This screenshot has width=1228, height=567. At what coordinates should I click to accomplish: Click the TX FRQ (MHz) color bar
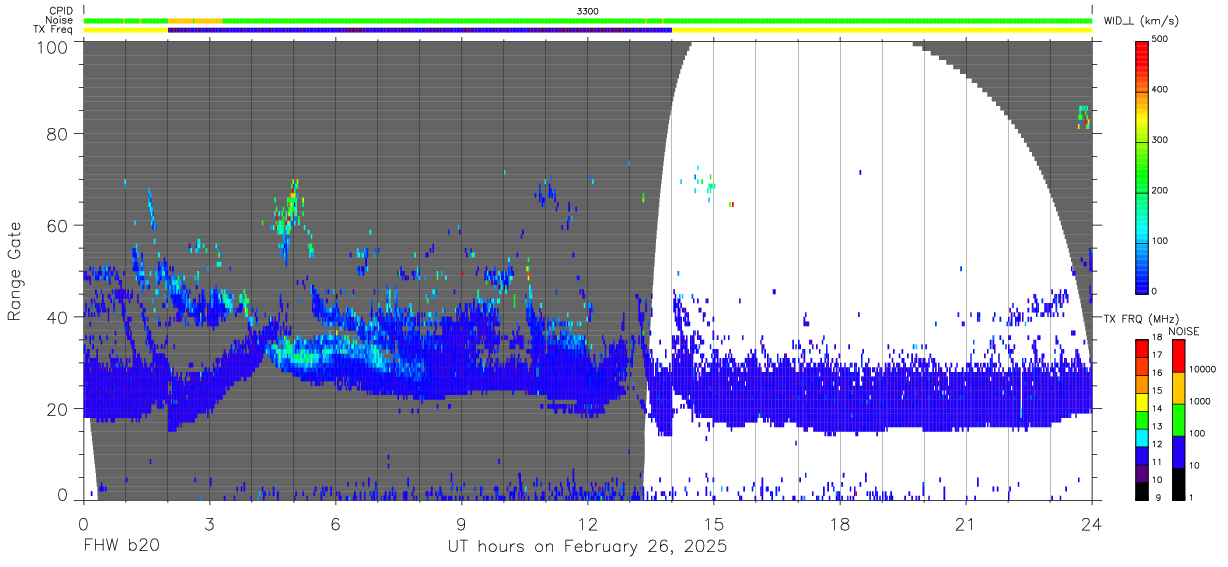(x=1144, y=418)
